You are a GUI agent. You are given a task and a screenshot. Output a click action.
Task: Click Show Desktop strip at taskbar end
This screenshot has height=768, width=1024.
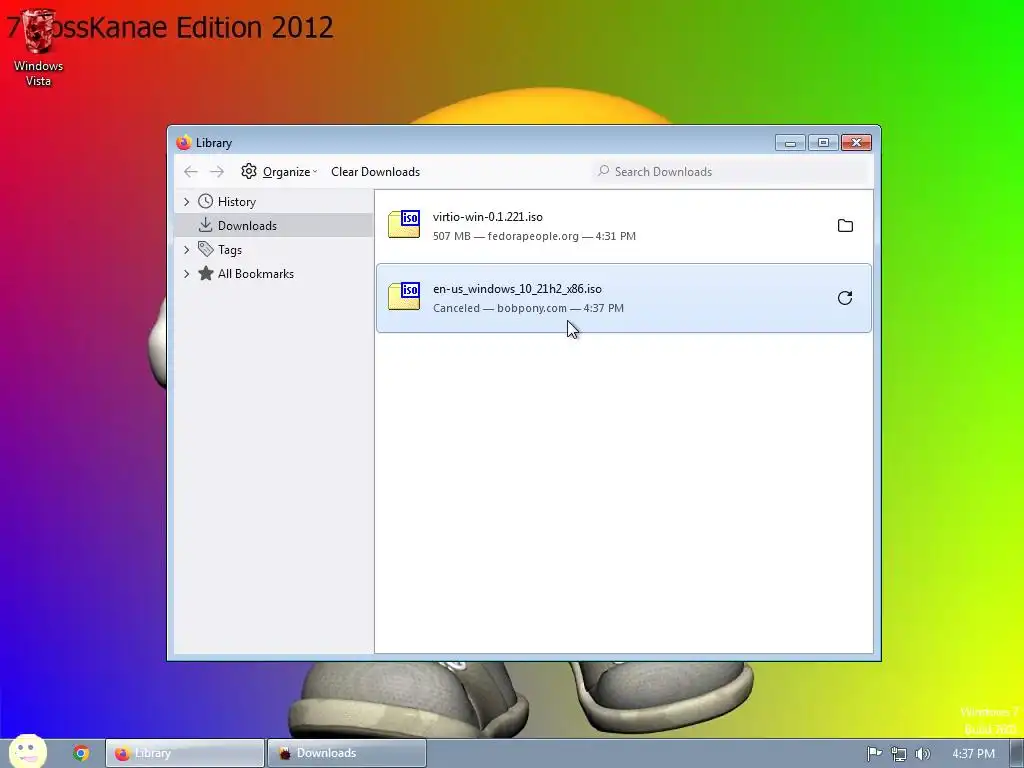pyautogui.click(x=1017, y=754)
